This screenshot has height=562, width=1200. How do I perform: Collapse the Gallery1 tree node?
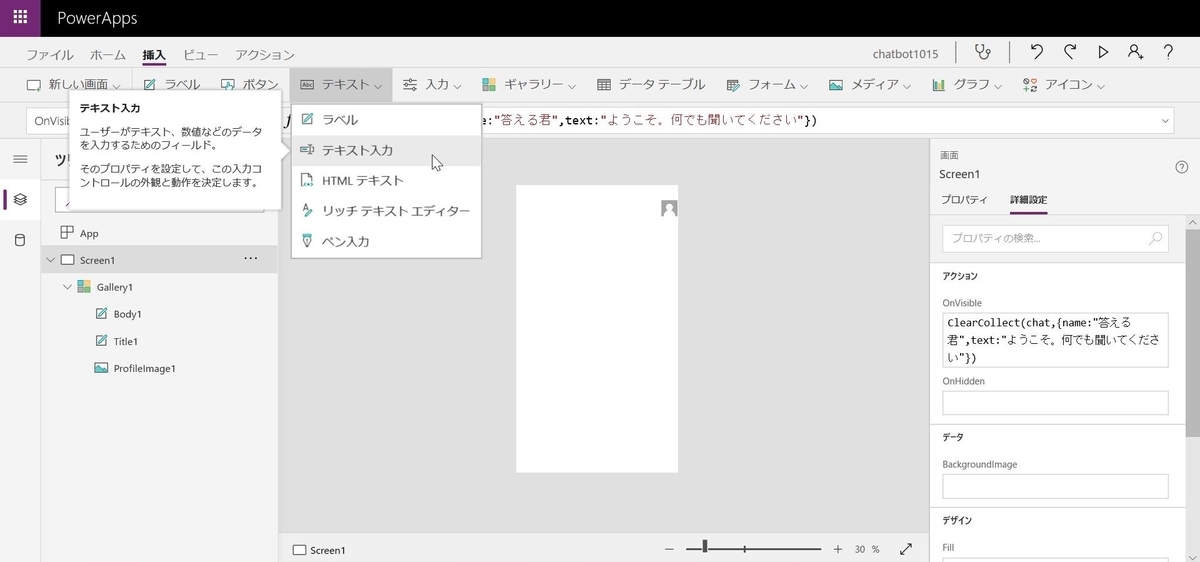pos(67,287)
